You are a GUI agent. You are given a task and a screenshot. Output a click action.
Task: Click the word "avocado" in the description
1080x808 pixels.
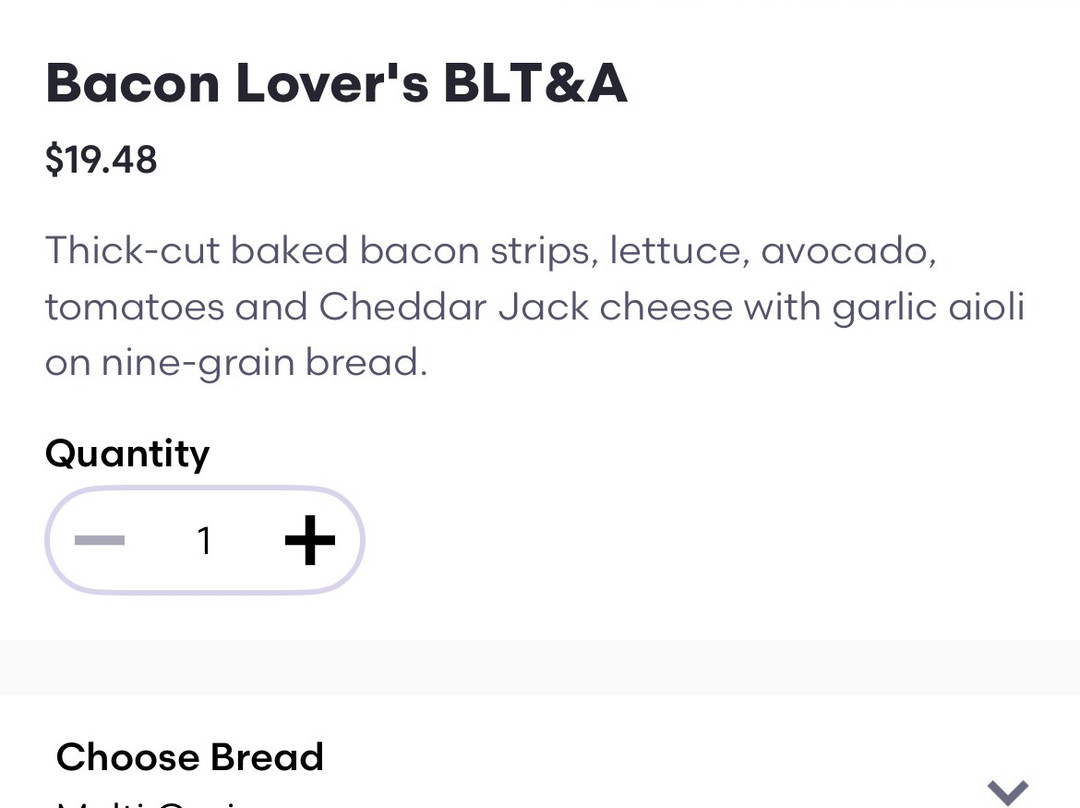[848, 250]
